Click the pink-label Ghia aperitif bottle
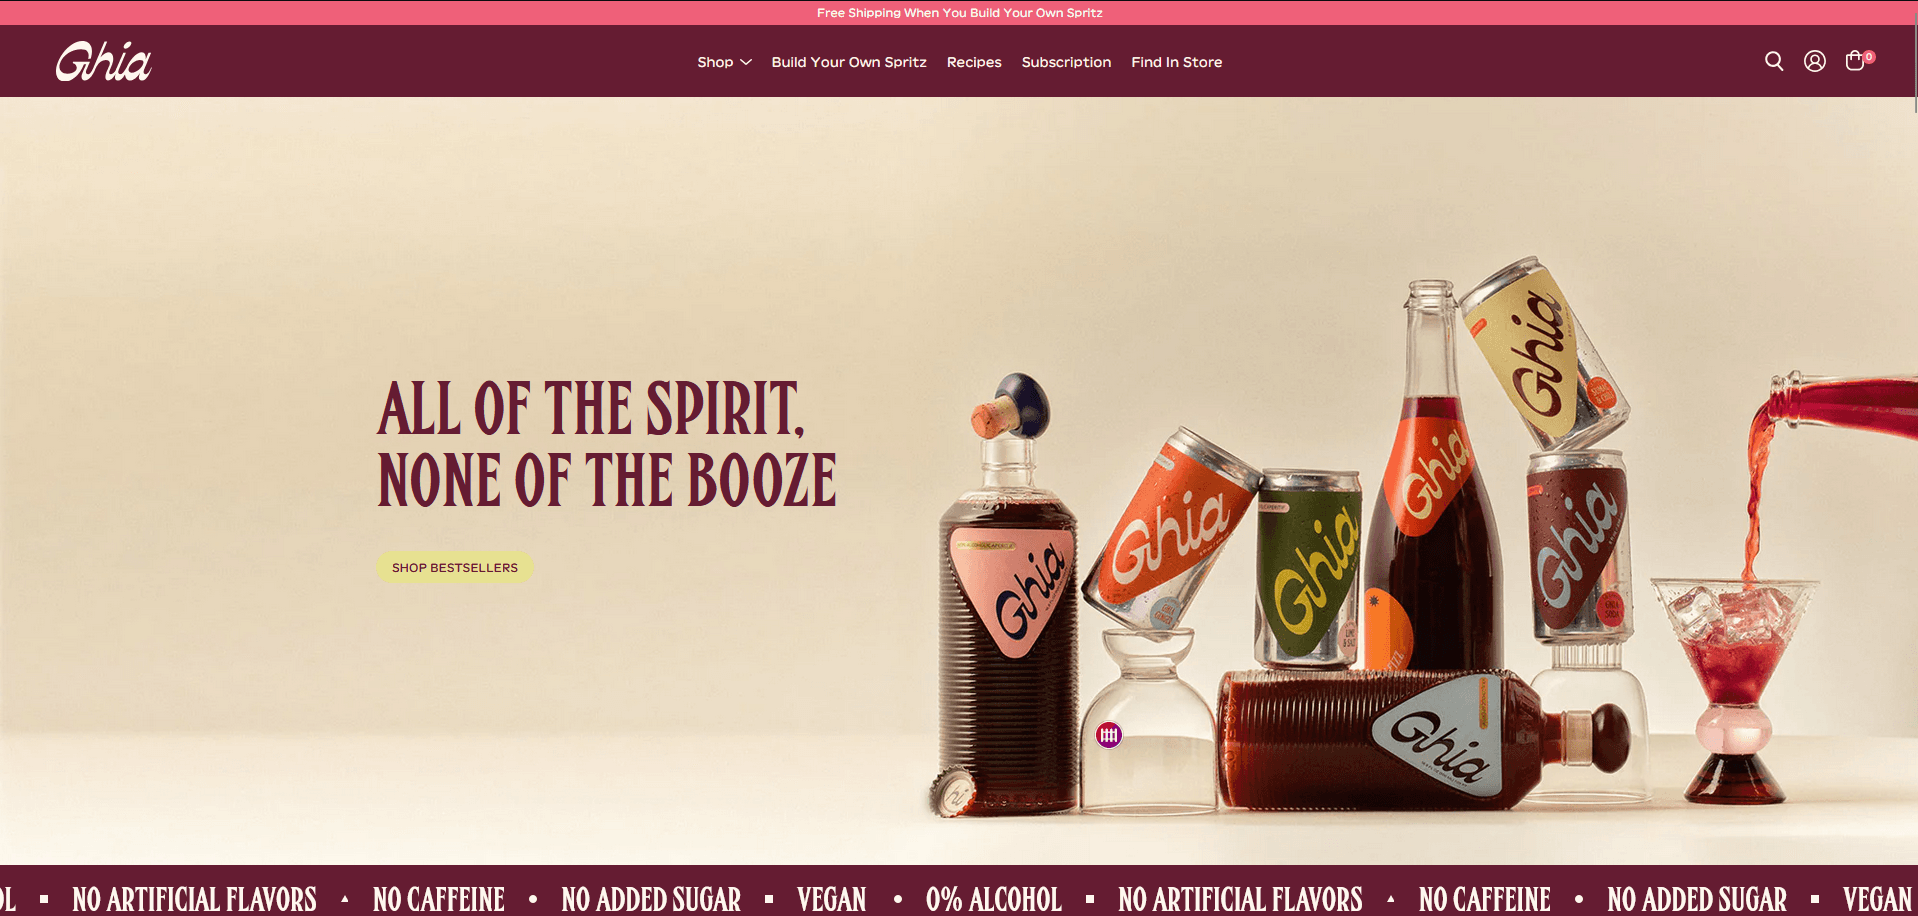Image resolution: width=1918 pixels, height=916 pixels. (1008, 600)
